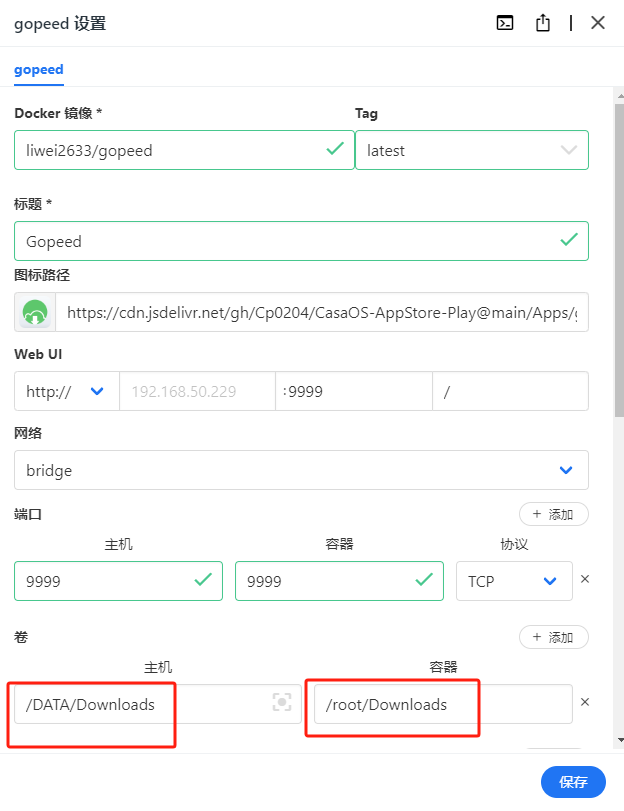Screen dimensions: 624x811
Task: Click the vertical scrollbar thumb
Action: (619, 260)
